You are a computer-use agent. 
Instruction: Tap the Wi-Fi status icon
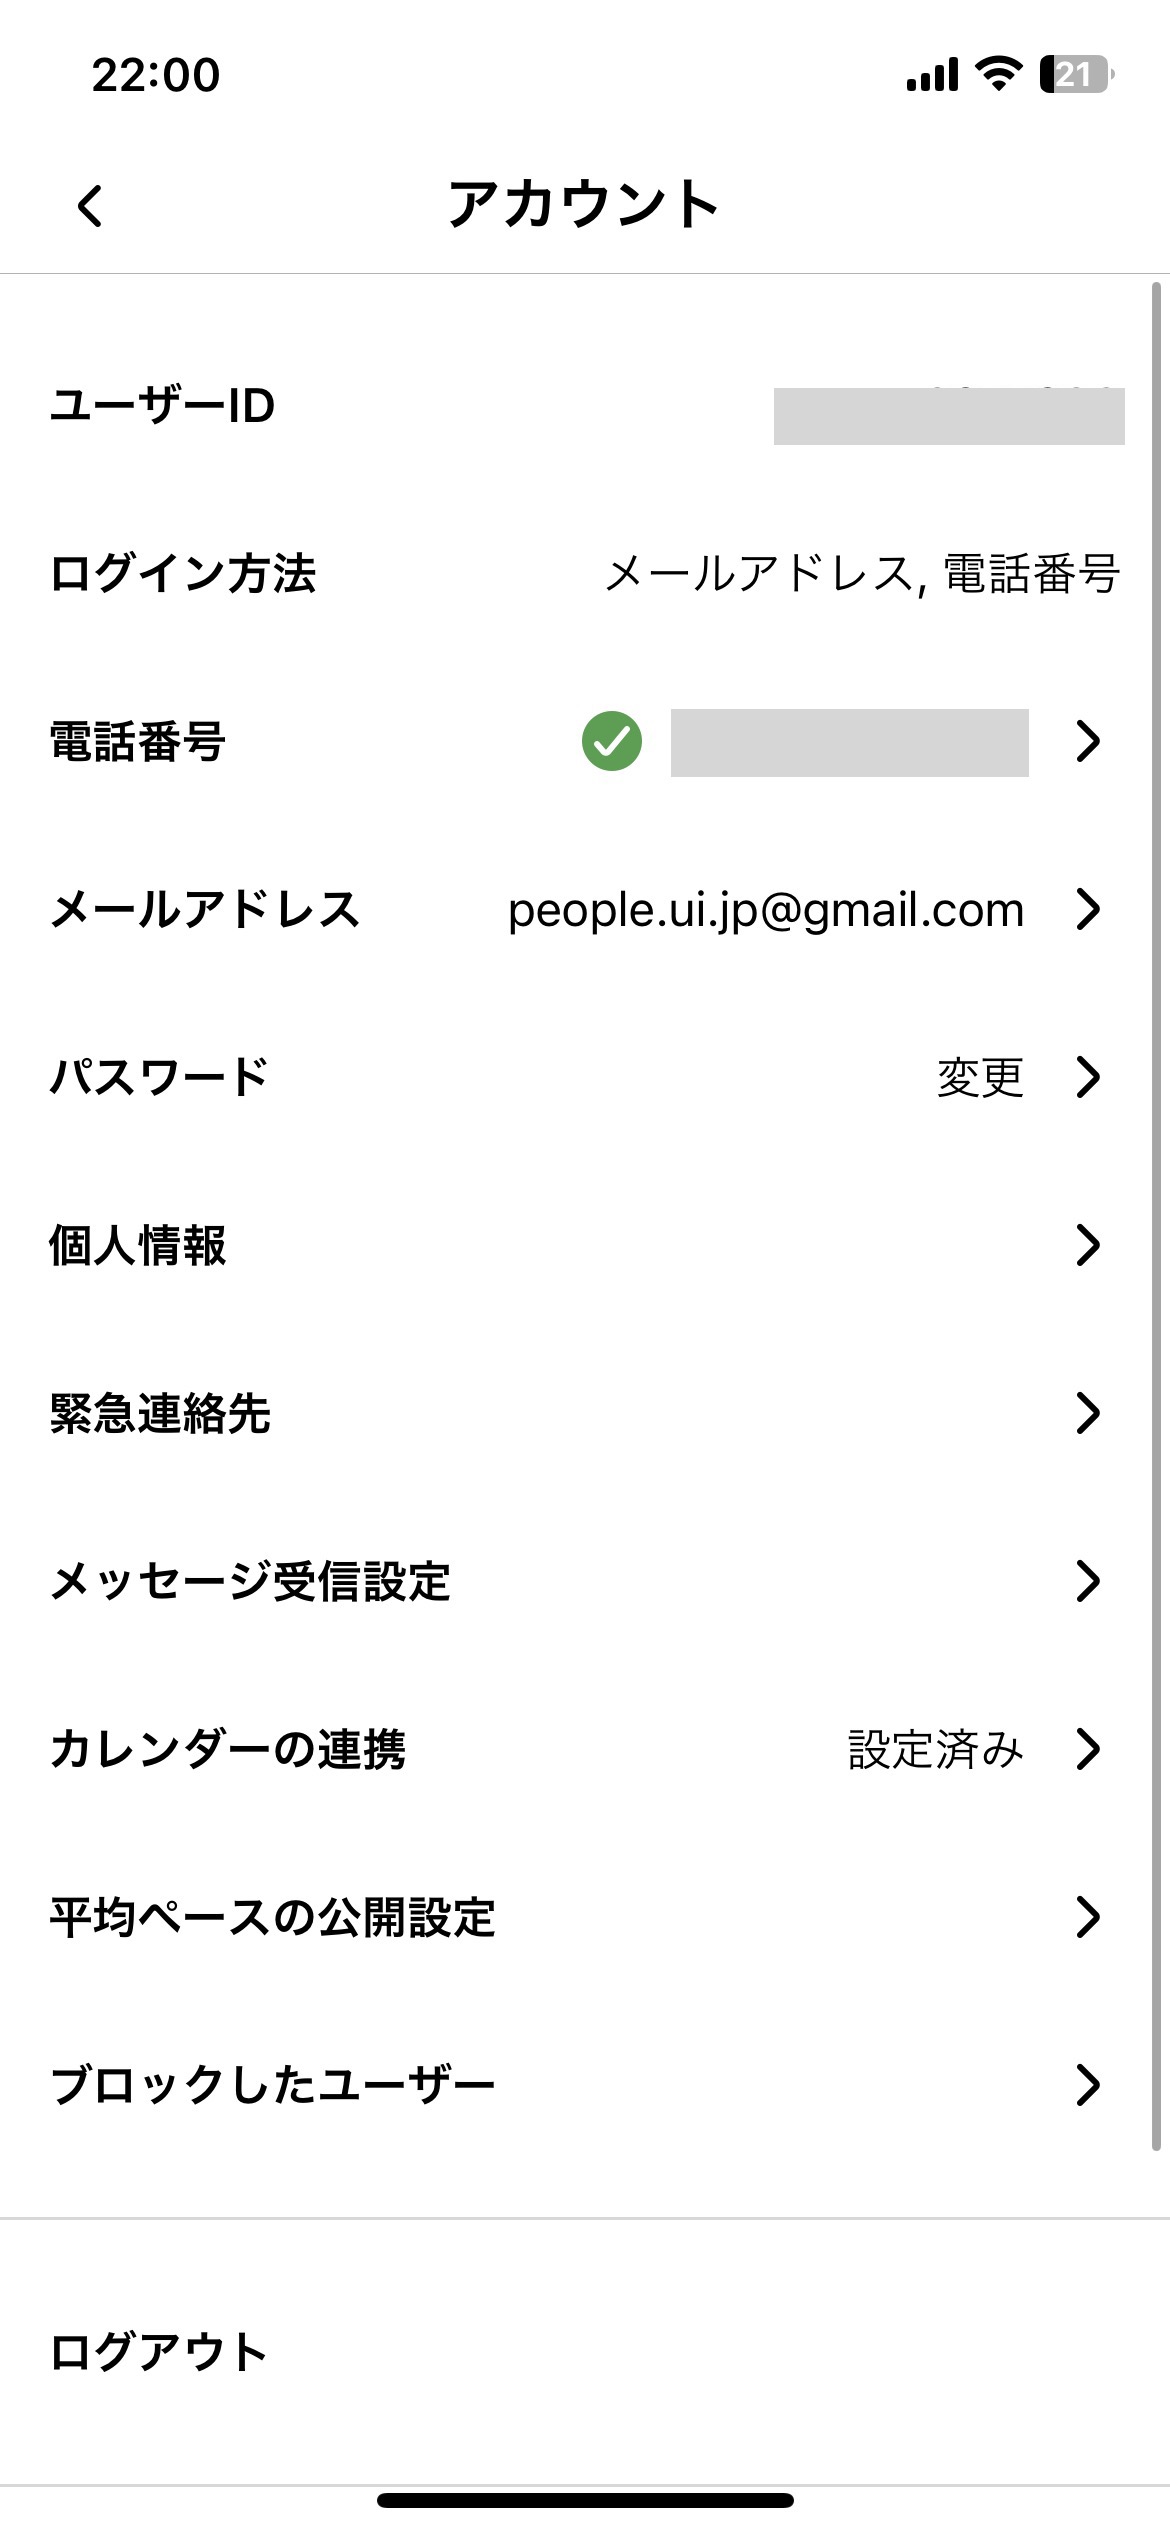tap(997, 74)
